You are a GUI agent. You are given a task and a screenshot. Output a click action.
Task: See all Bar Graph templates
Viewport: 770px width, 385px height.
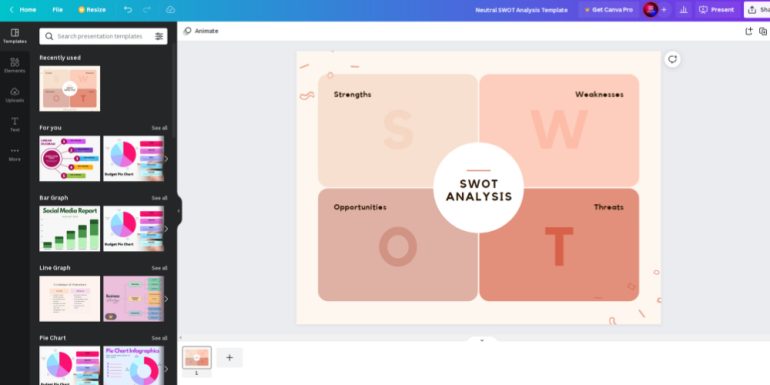[x=159, y=198]
